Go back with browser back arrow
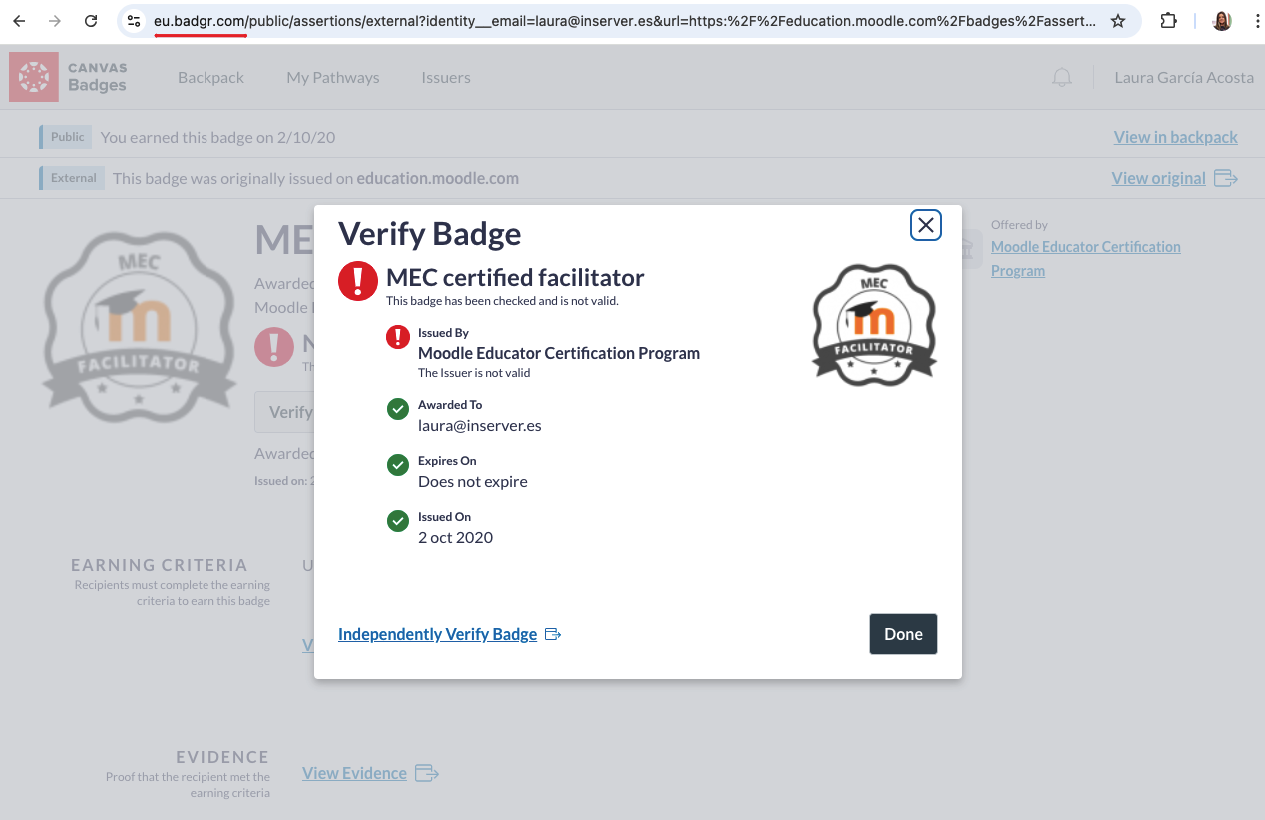 pos(19,21)
